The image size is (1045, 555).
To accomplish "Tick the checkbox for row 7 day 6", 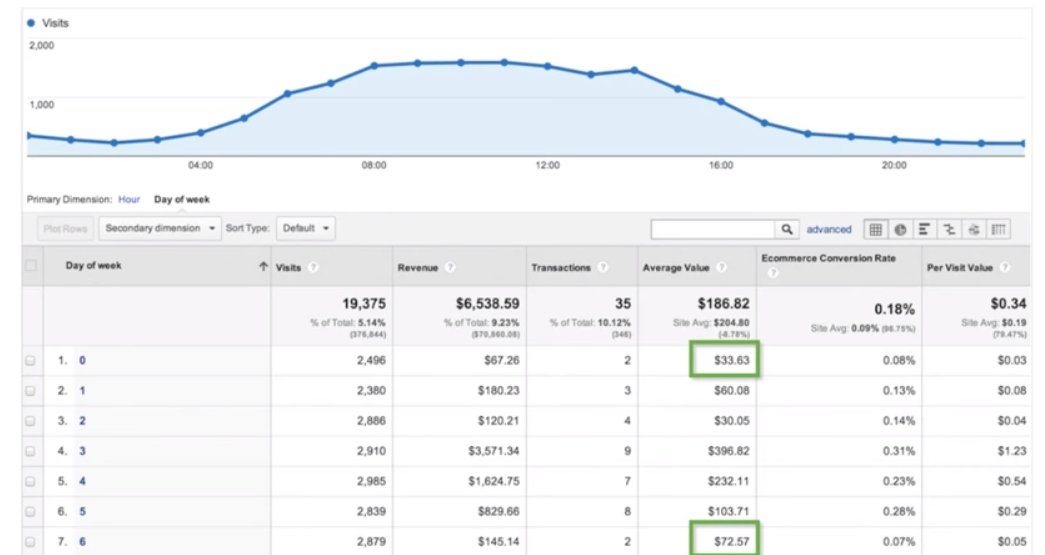I will tap(31, 542).
